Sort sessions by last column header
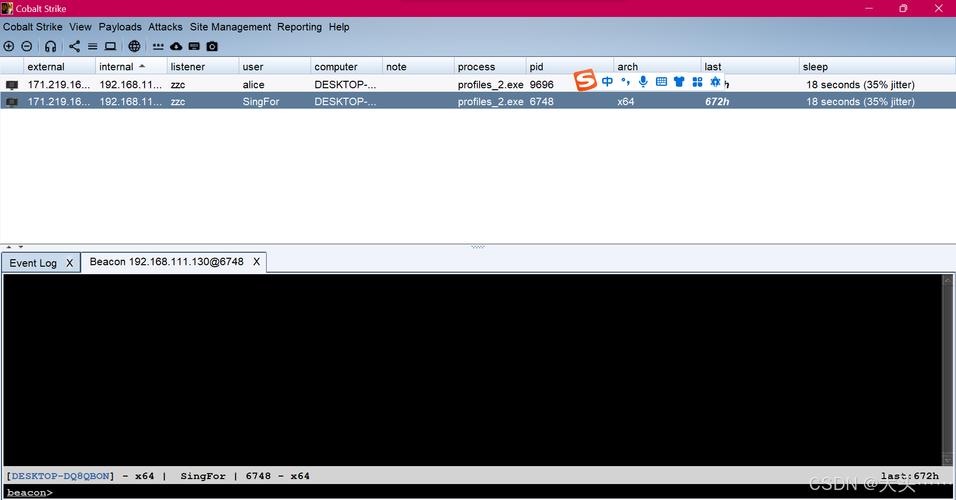 749,66
